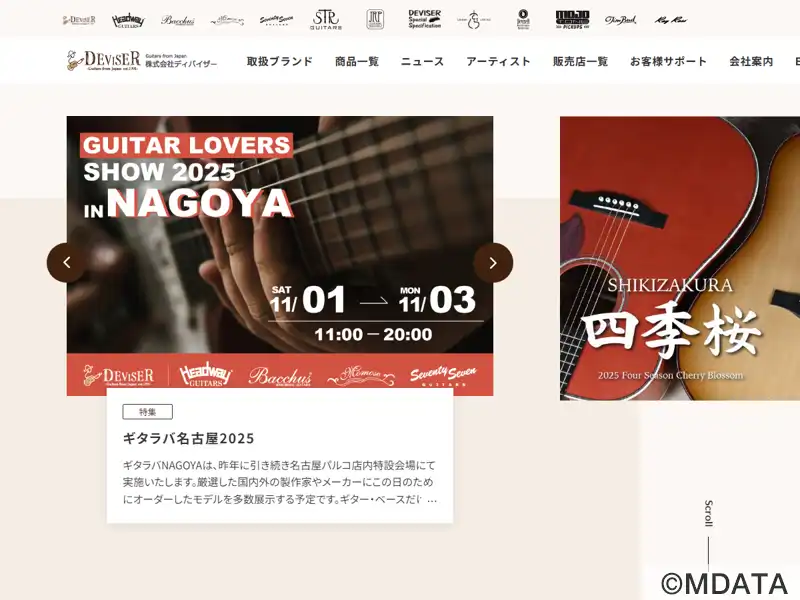Open the 販売店一覧 navigation item

click(x=580, y=62)
